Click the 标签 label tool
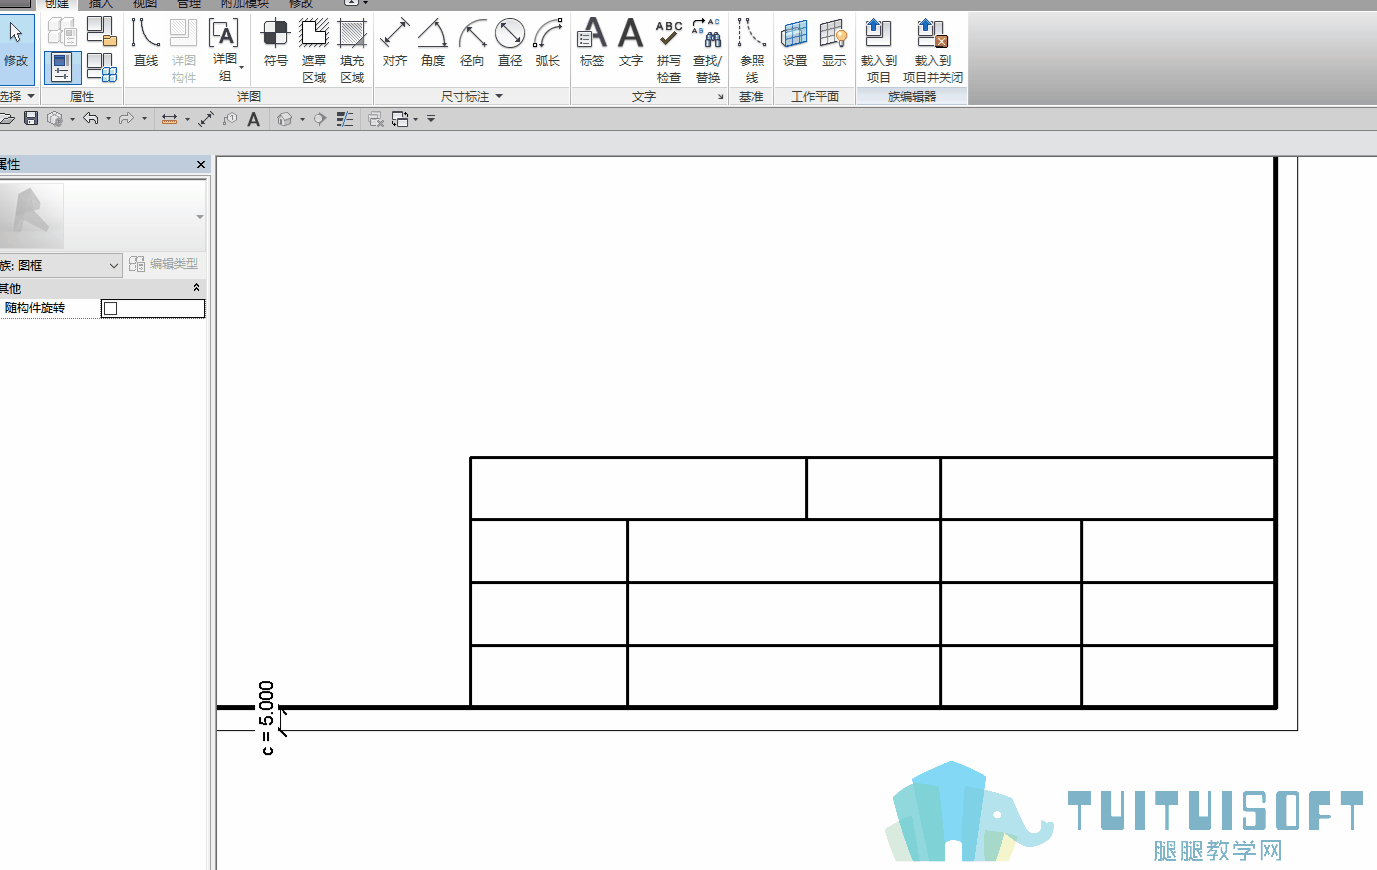The height and width of the screenshot is (870, 1377). 592,44
